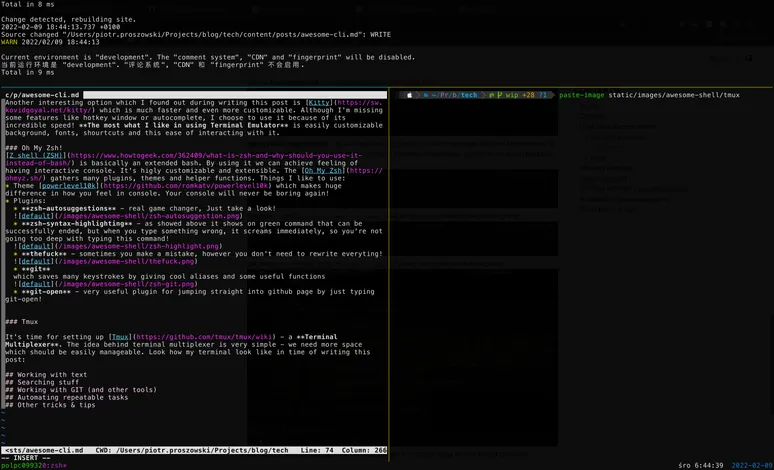Click the github.com/tmux/tmux/wiki URL

point(204,337)
